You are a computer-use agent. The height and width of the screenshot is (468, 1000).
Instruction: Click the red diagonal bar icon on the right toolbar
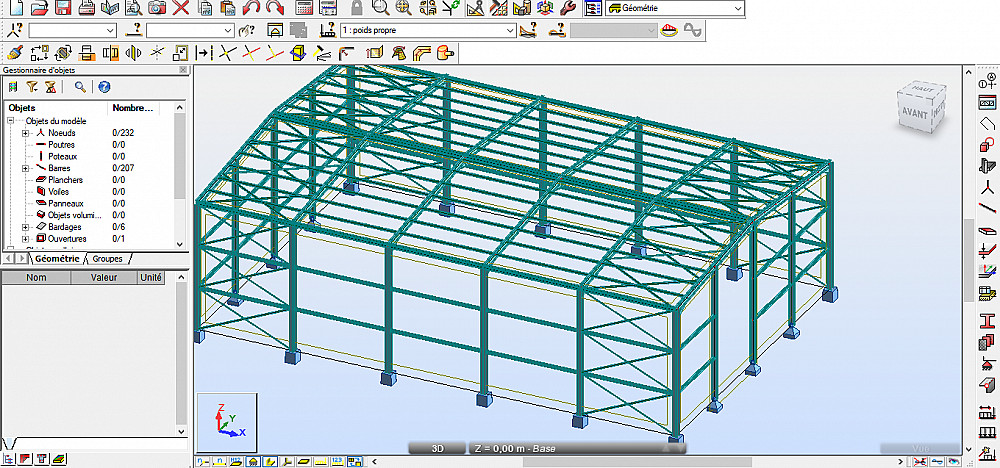[987, 208]
